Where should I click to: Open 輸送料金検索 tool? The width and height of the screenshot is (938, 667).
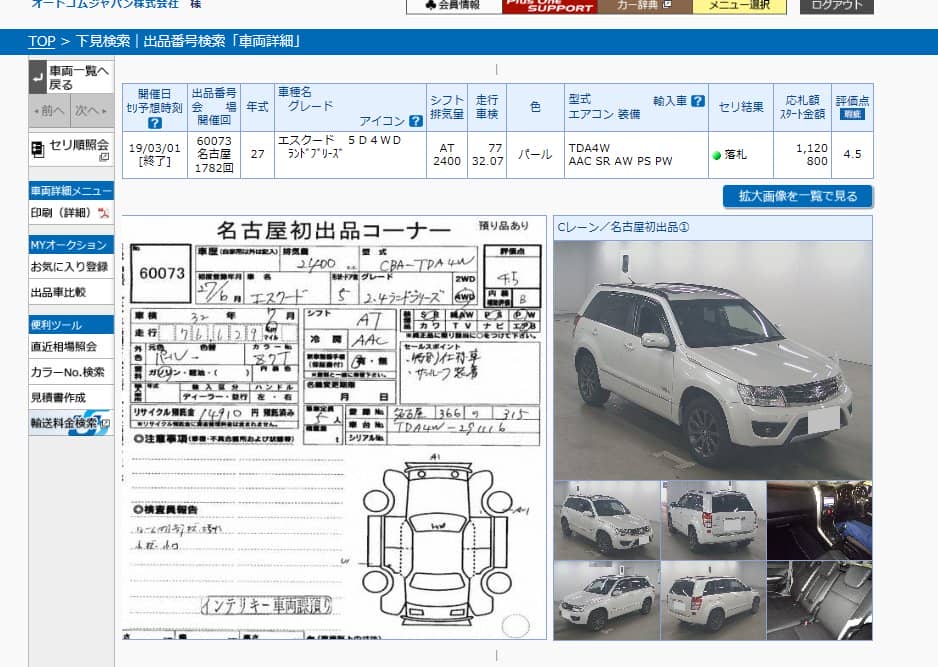[x=71, y=423]
